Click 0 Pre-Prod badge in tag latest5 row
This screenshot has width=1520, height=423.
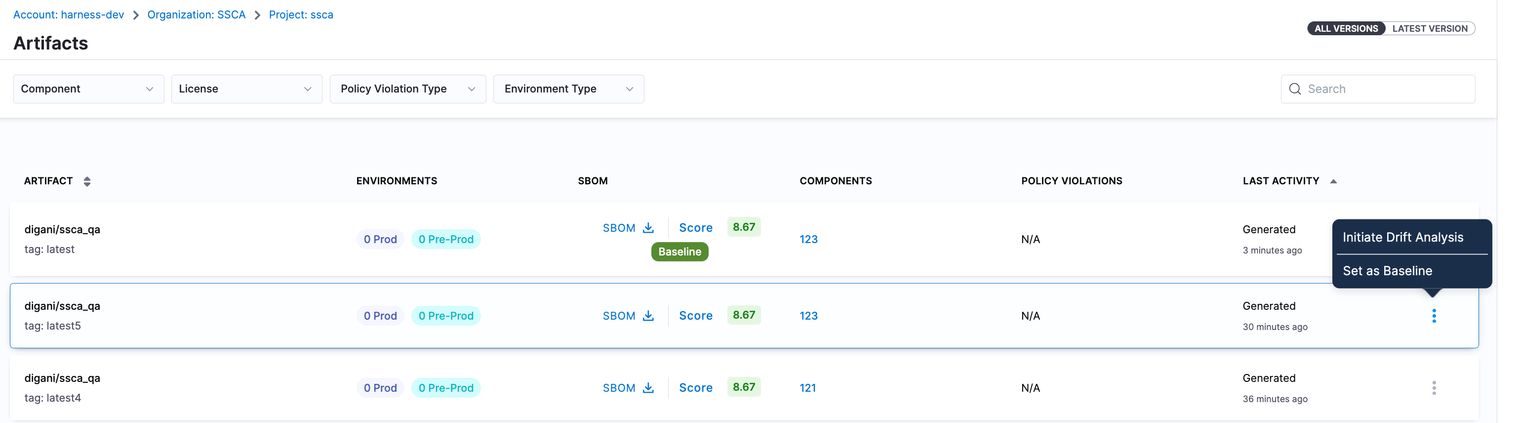(x=446, y=316)
